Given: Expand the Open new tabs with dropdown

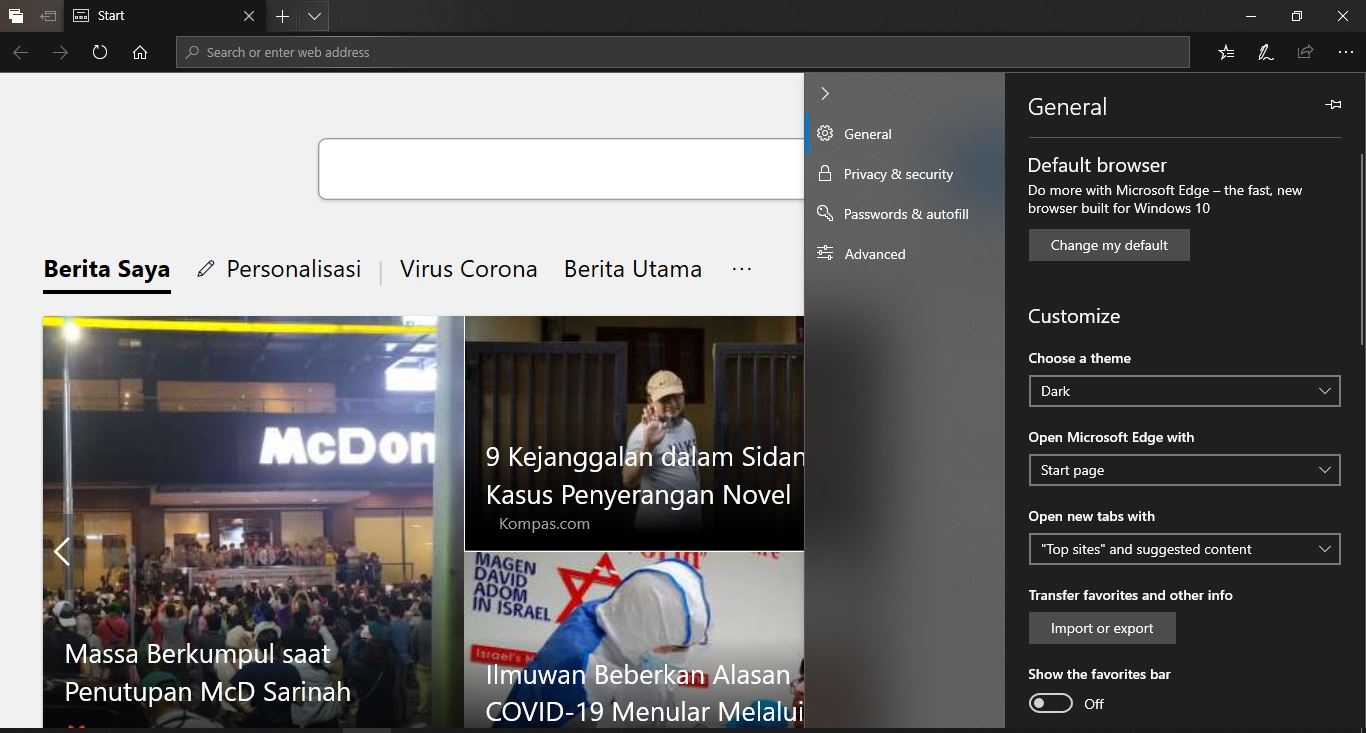Looking at the screenshot, I should coord(1184,549).
